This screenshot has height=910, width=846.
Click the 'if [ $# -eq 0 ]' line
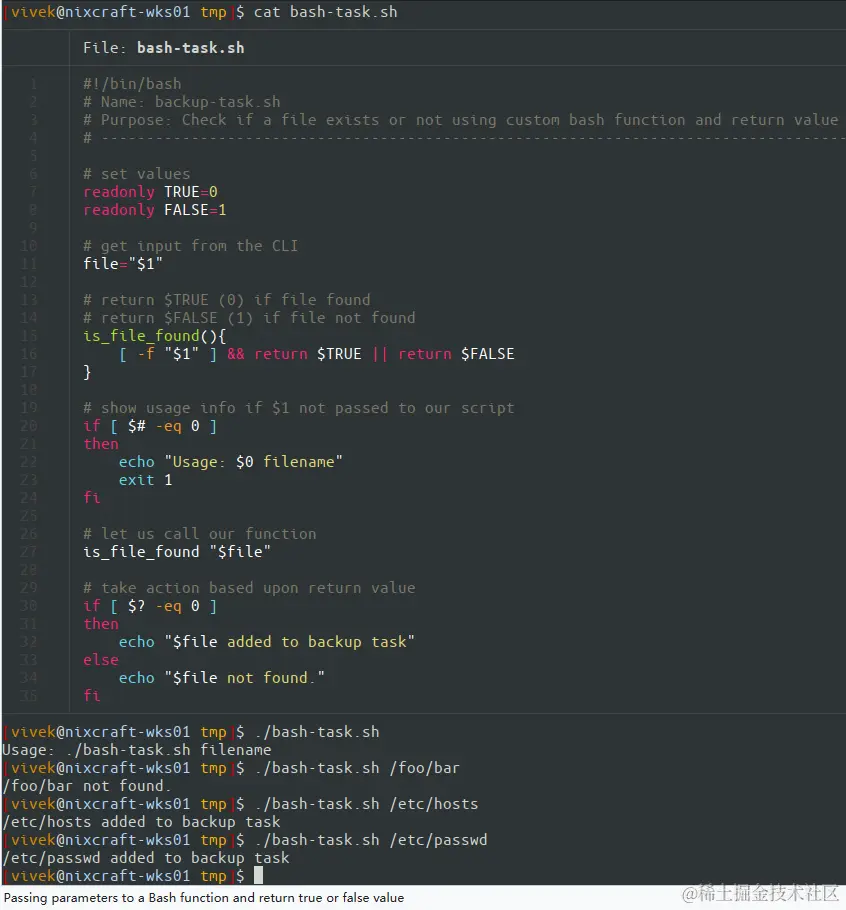pos(150,426)
